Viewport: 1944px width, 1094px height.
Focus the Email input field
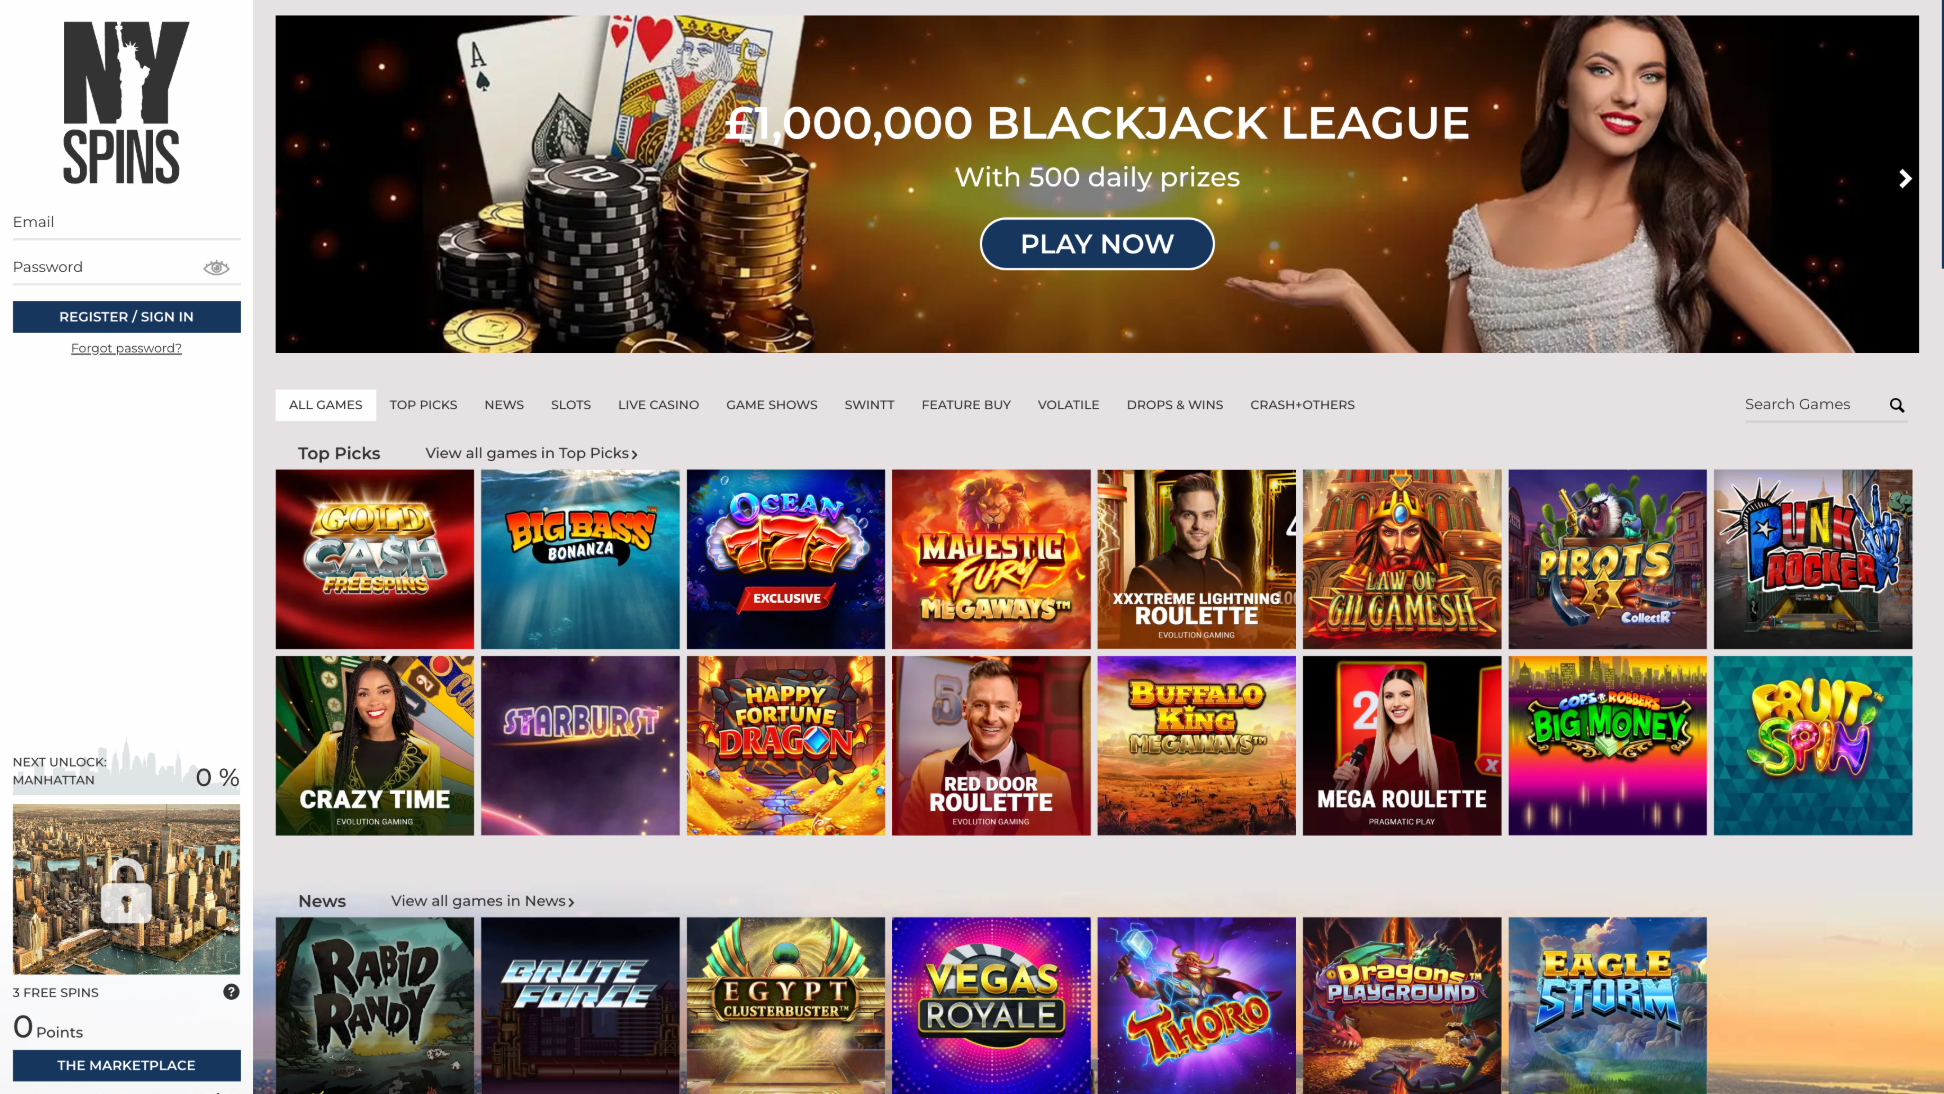tap(126, 223)
